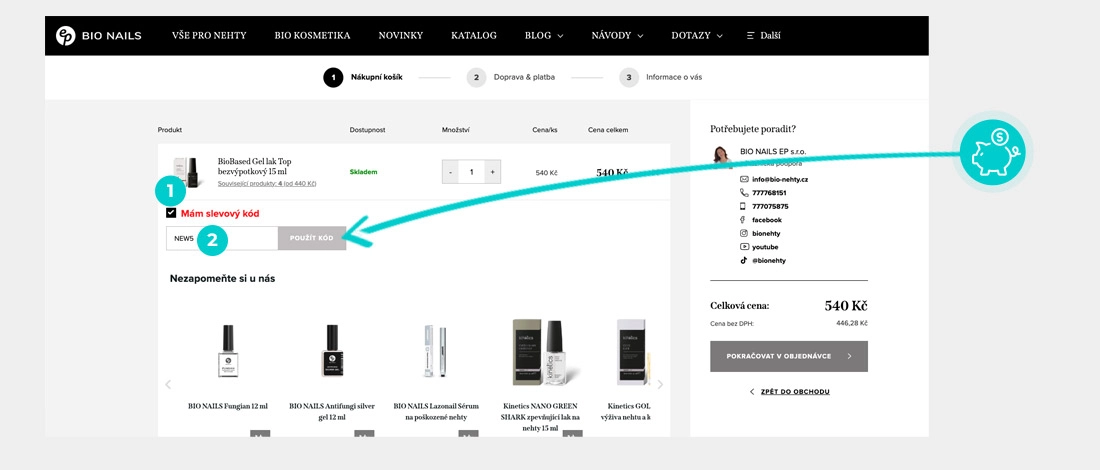Open Kinetics NANO GREEN SHARK title

coord(540,417)
